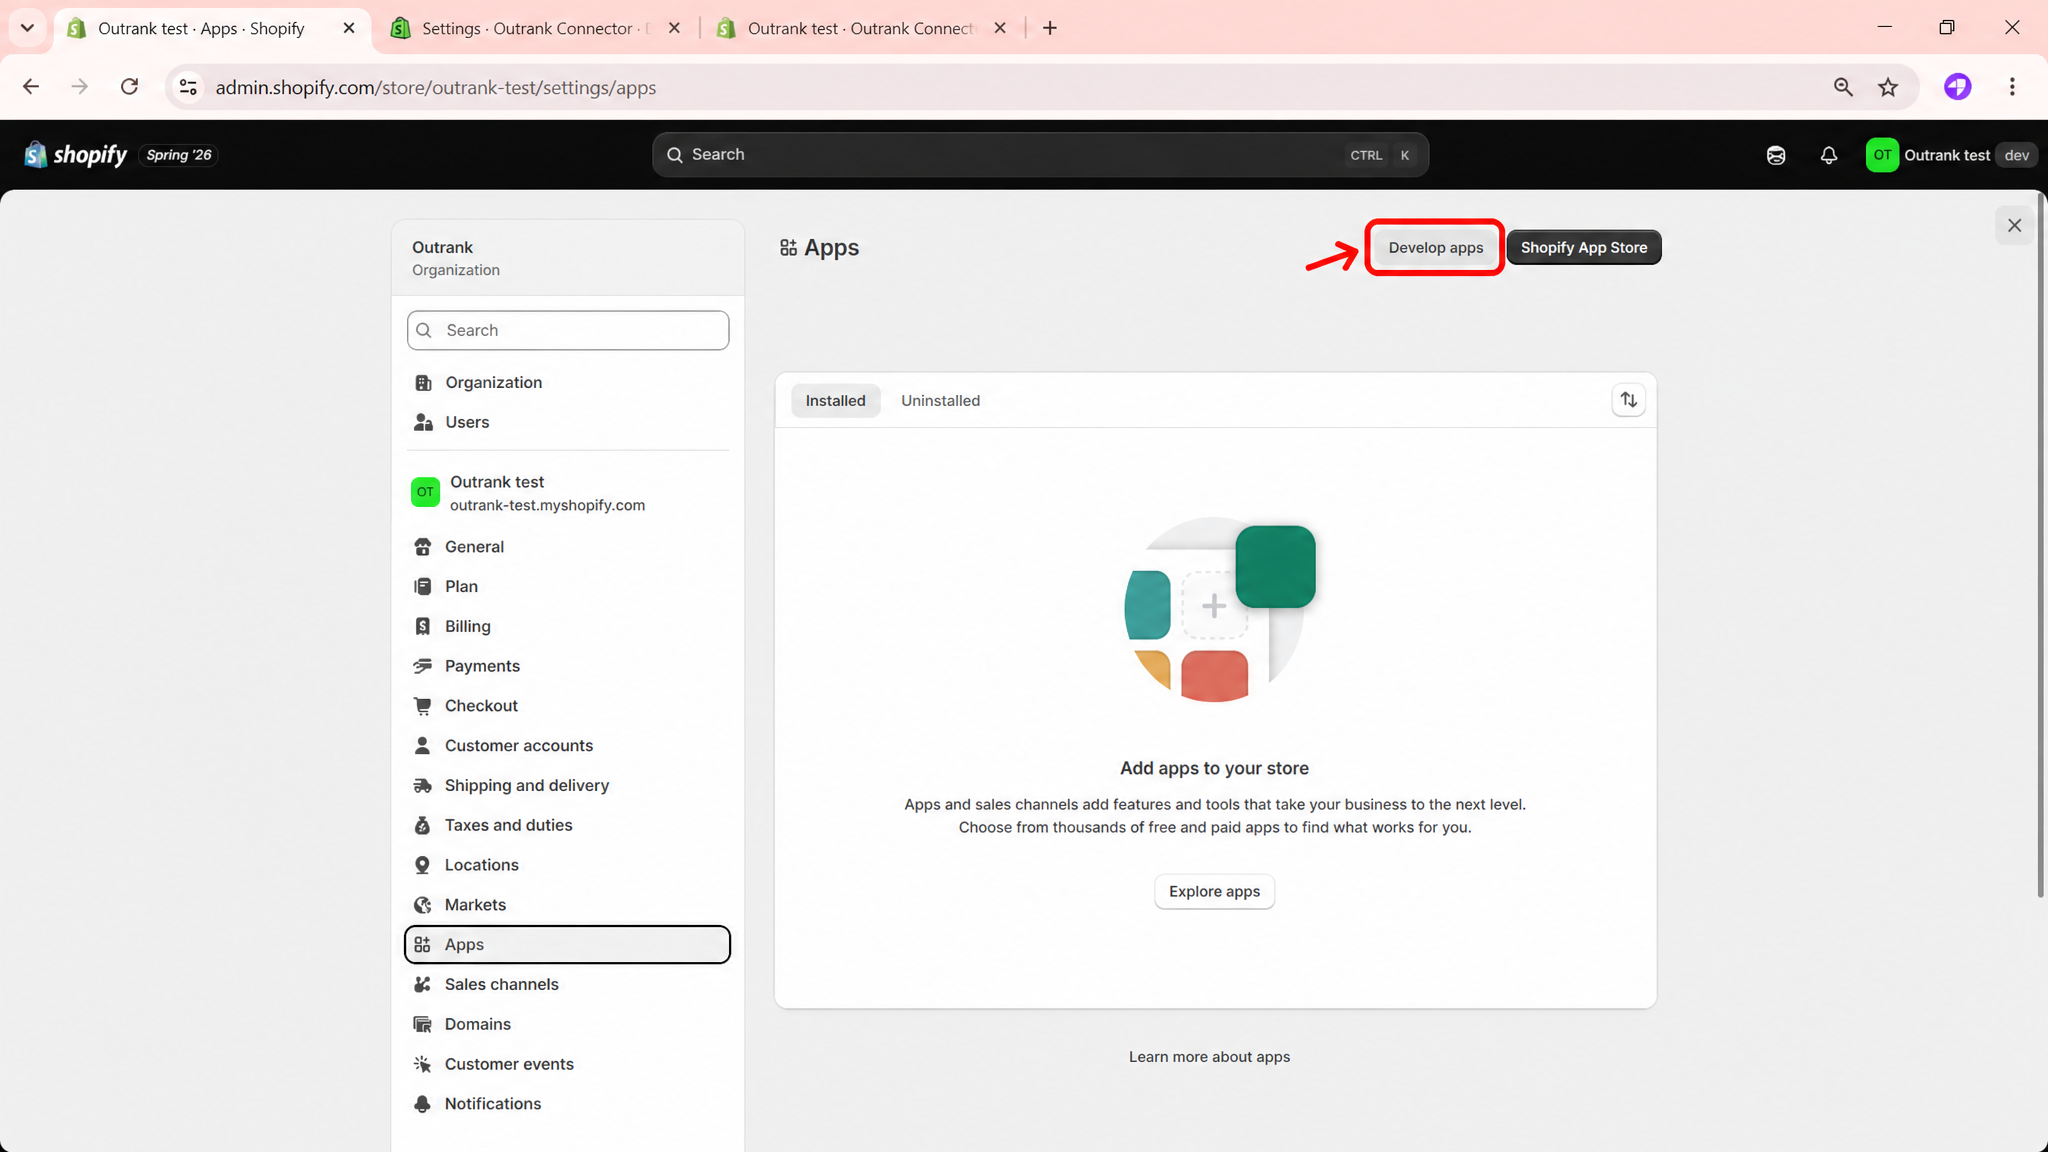Click the Plan icon in the sidebar
2048x1152 pixels.
[423, 587]
